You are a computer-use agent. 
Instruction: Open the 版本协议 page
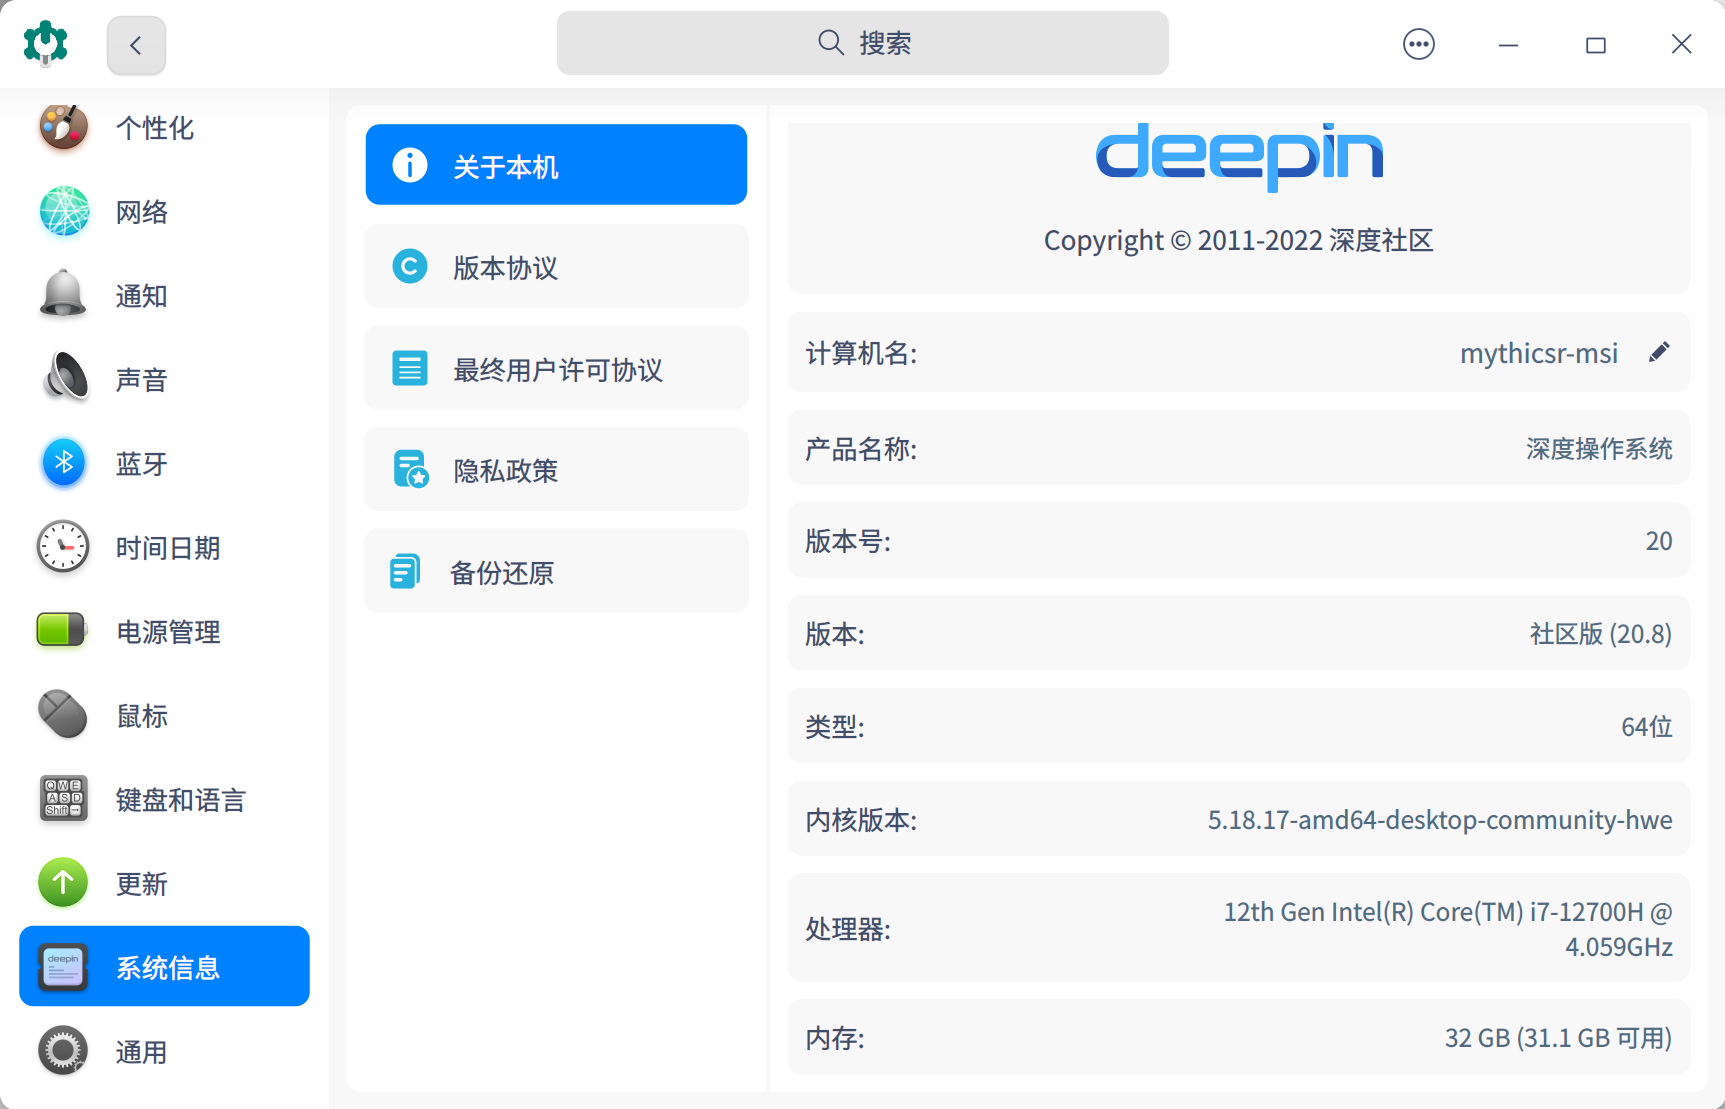coord(556,266)
